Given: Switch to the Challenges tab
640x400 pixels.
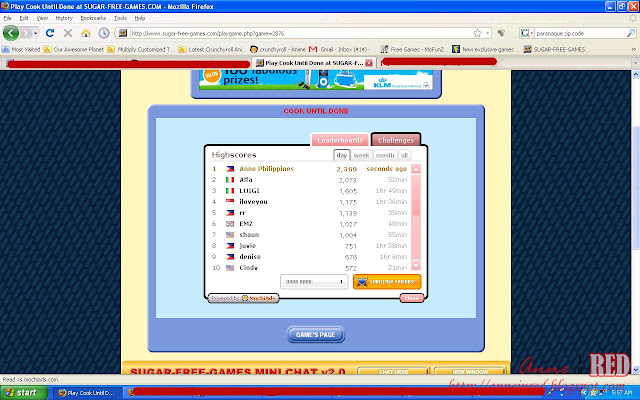Looking at the screenshot, I should (x=396, y=140).
